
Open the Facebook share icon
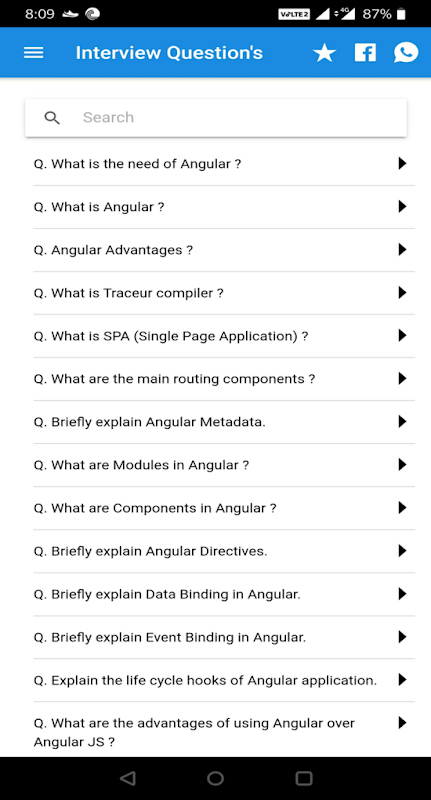[x=365, y=53]
